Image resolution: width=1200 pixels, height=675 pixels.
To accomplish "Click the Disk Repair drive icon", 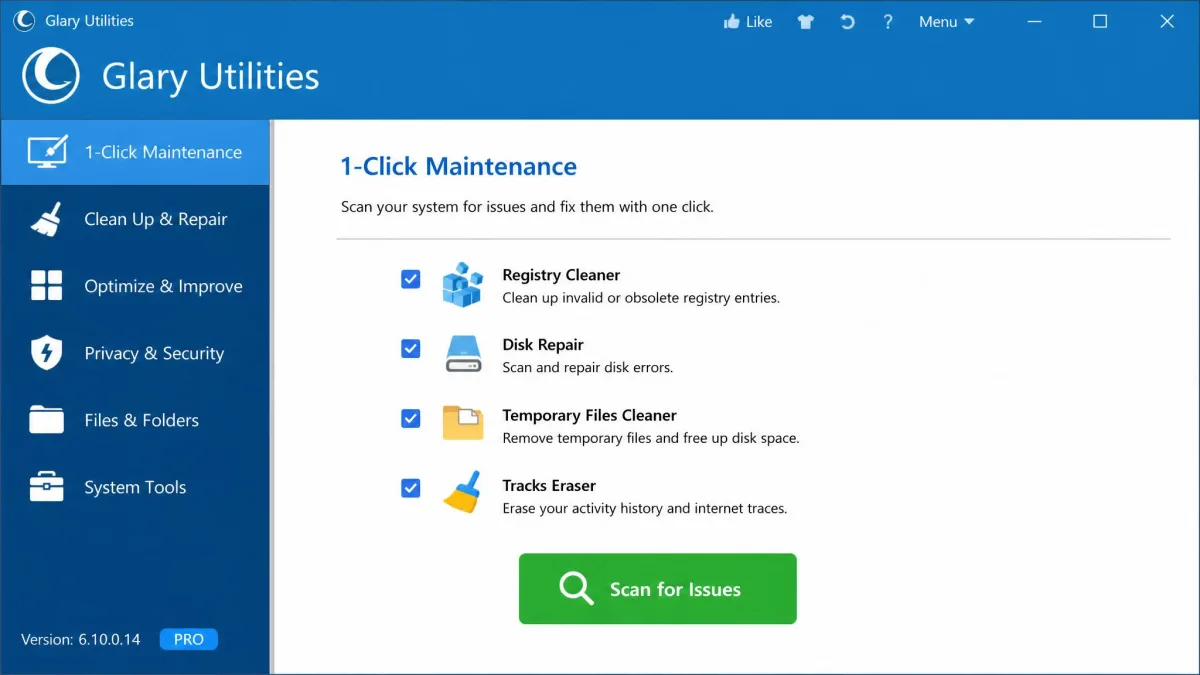I will click(x=463, y=354).
